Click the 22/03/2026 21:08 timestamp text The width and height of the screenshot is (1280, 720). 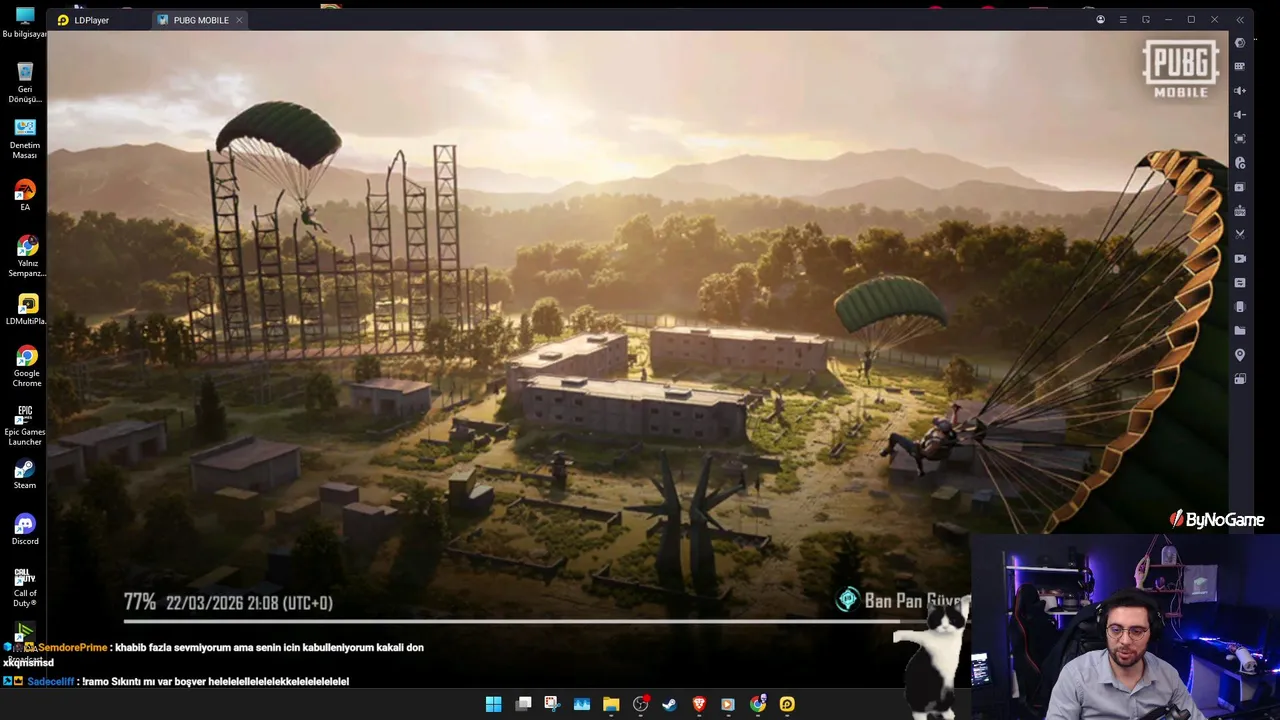click(x=249, y=602)
